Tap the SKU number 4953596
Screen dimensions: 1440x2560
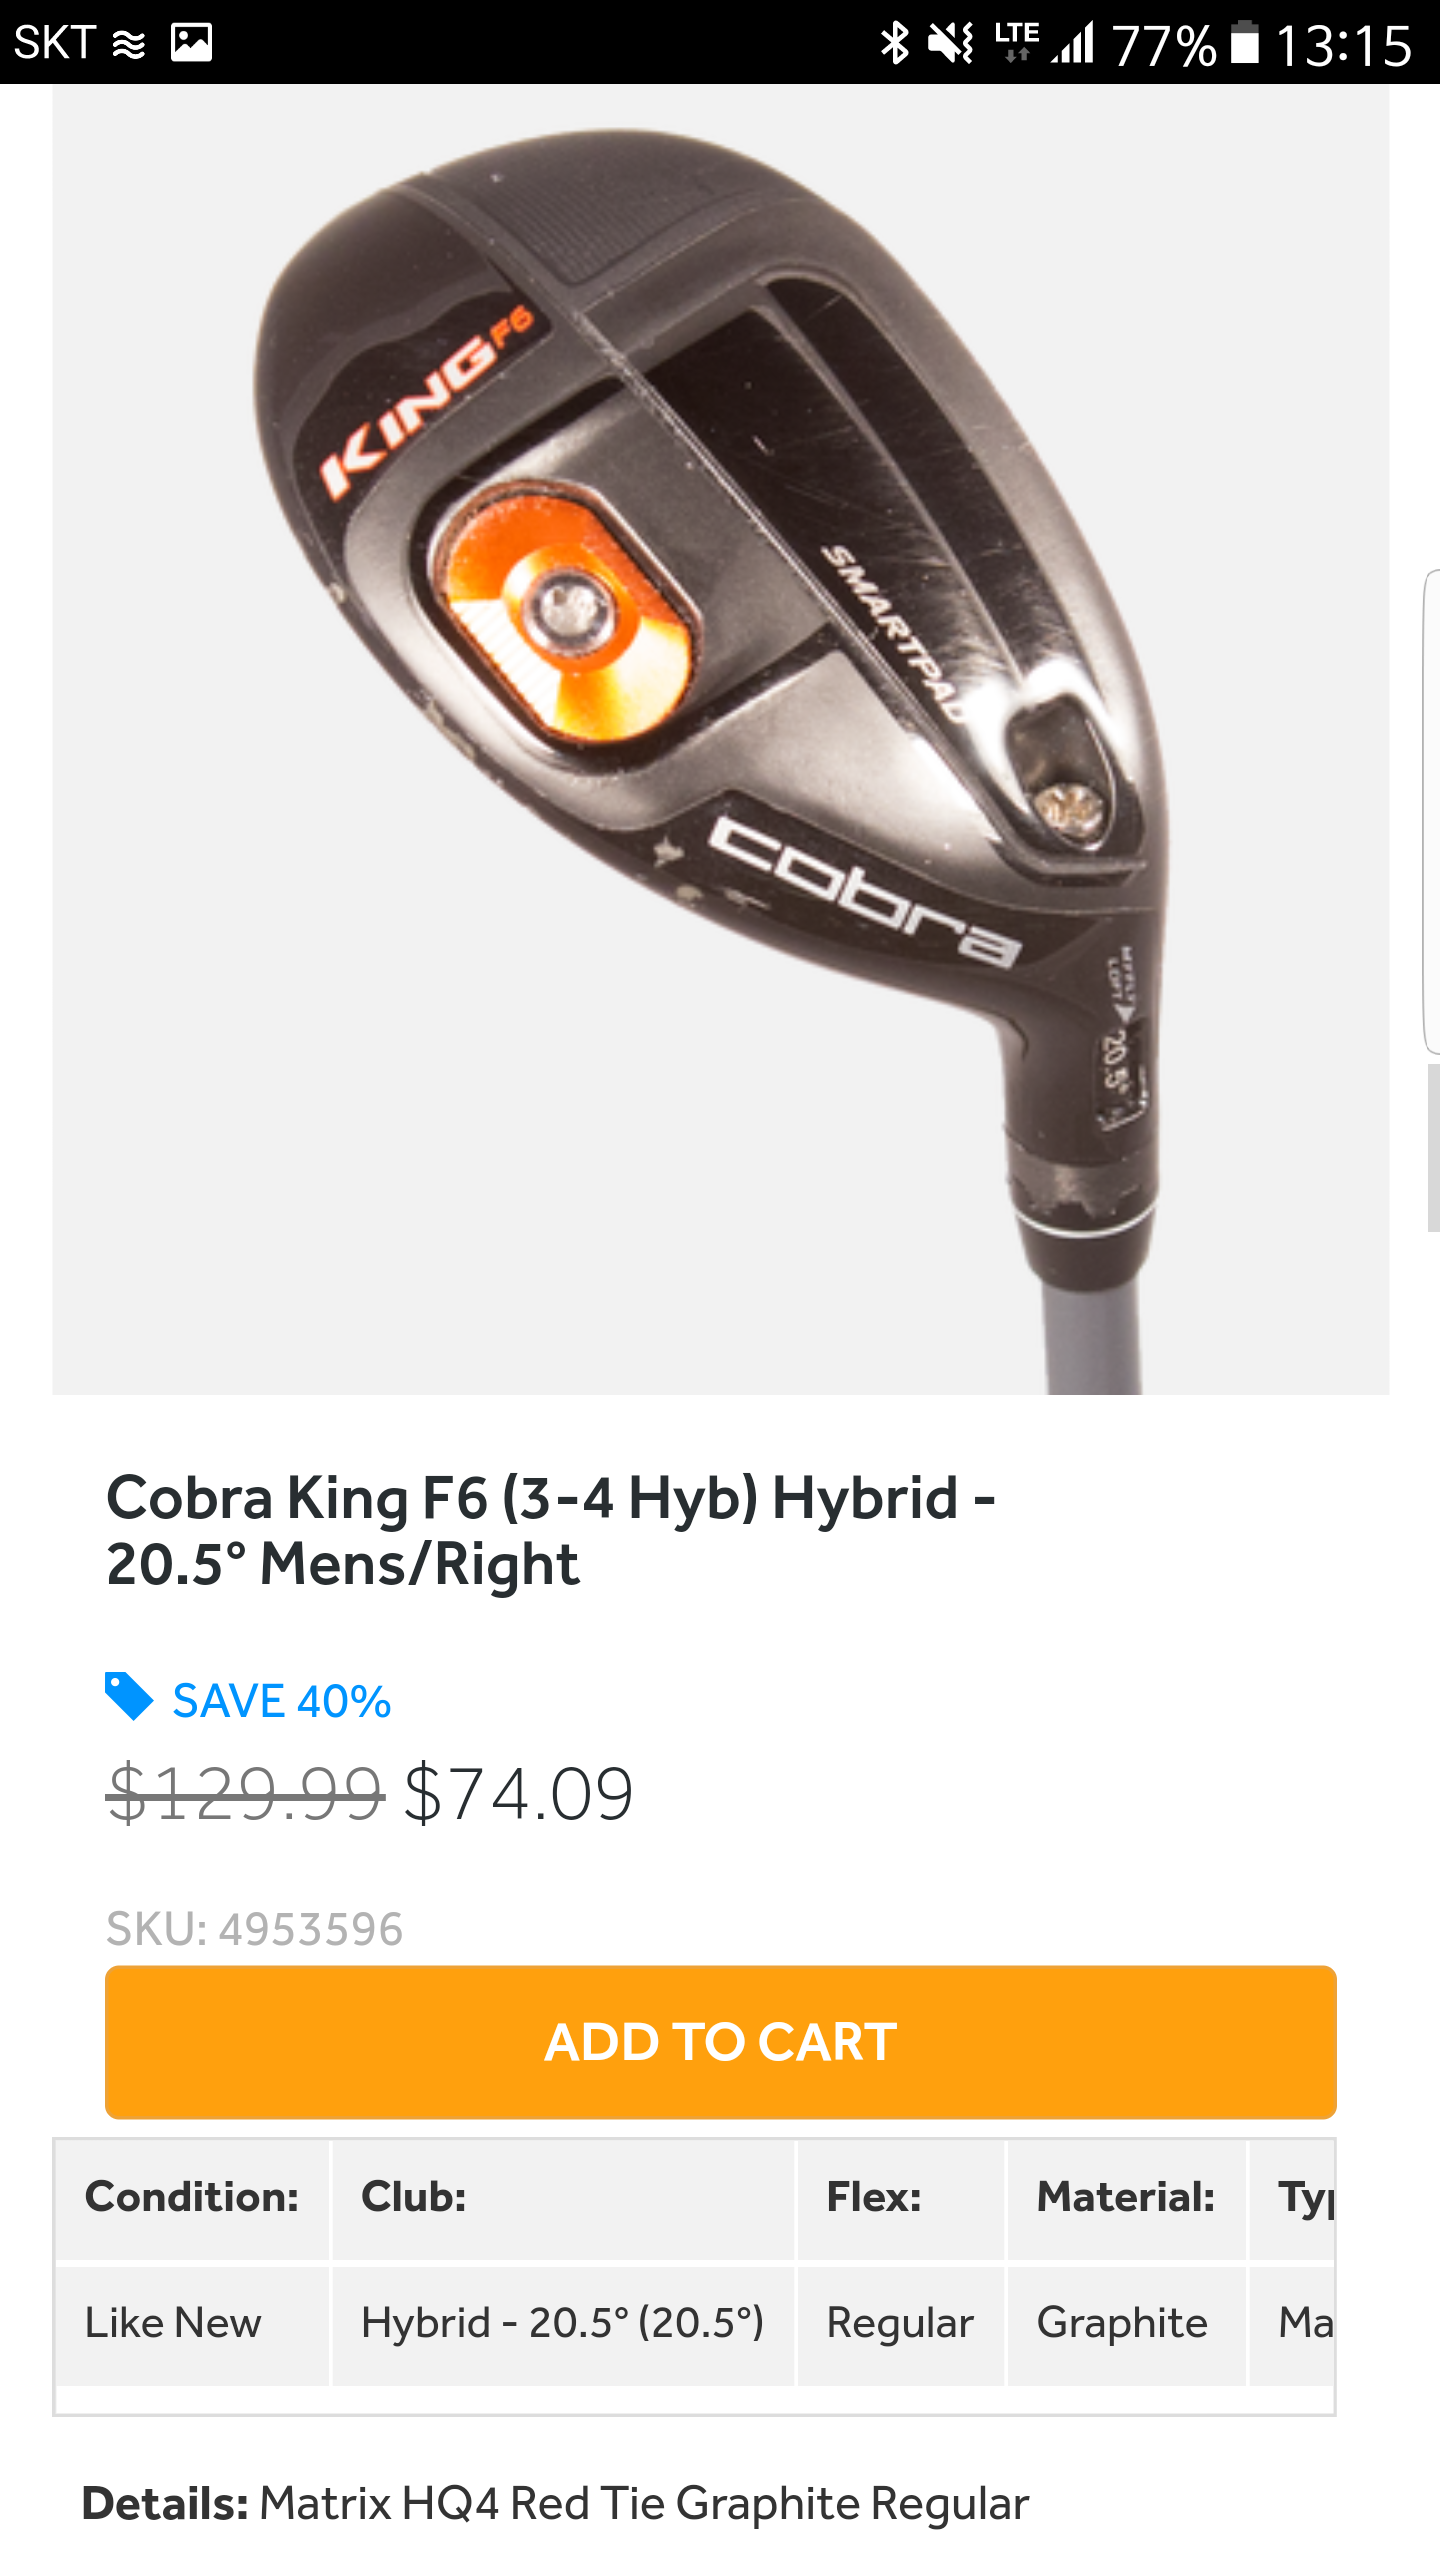coord(310,1929)
